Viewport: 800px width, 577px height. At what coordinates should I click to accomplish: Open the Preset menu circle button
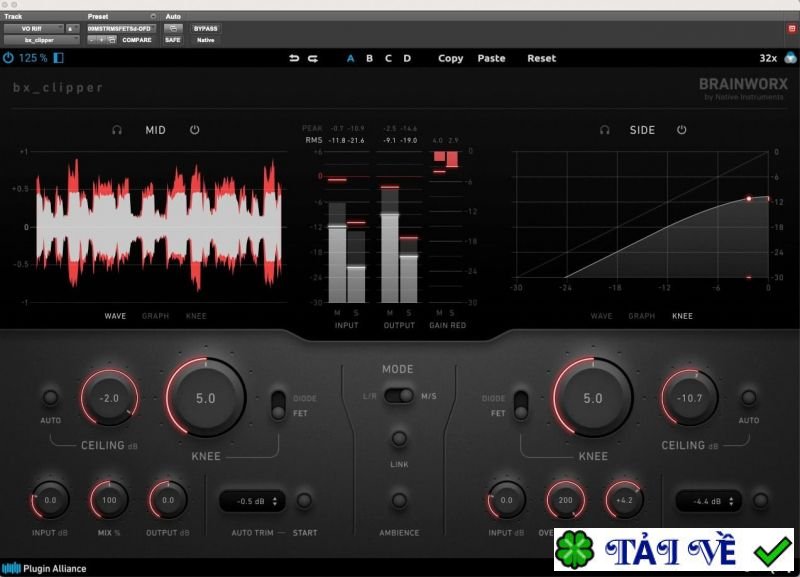[153, 16]
